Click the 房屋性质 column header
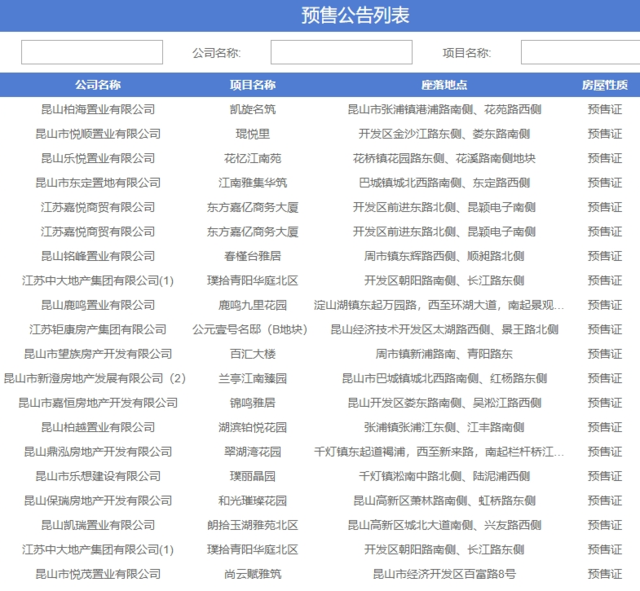 [x=604, y=85]
